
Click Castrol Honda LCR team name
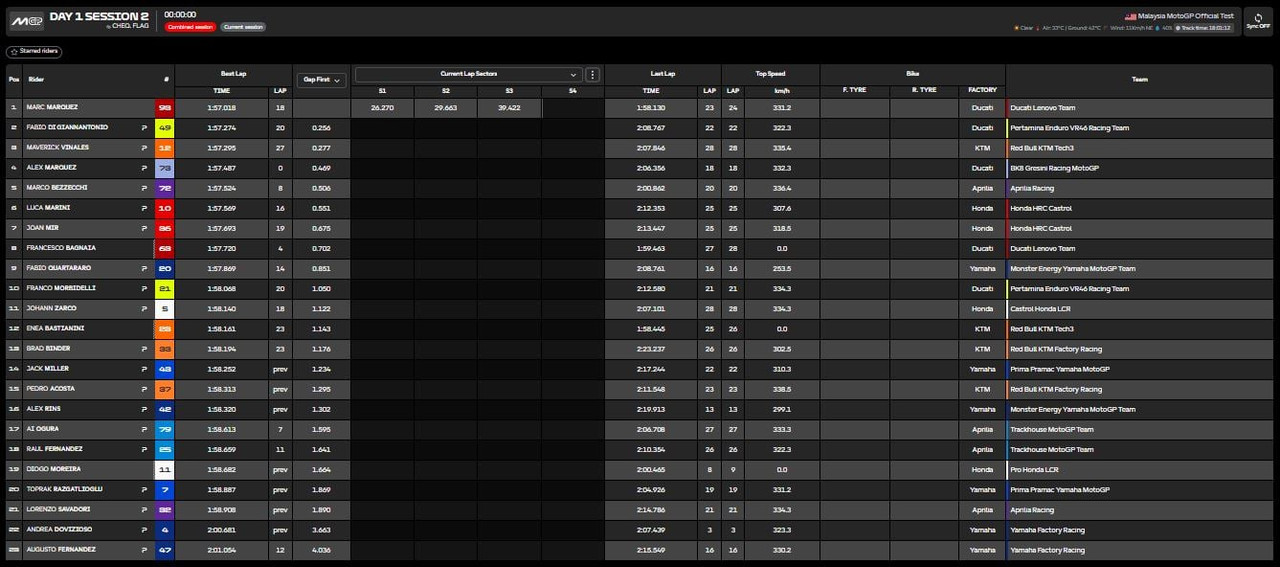[1040, 308]
